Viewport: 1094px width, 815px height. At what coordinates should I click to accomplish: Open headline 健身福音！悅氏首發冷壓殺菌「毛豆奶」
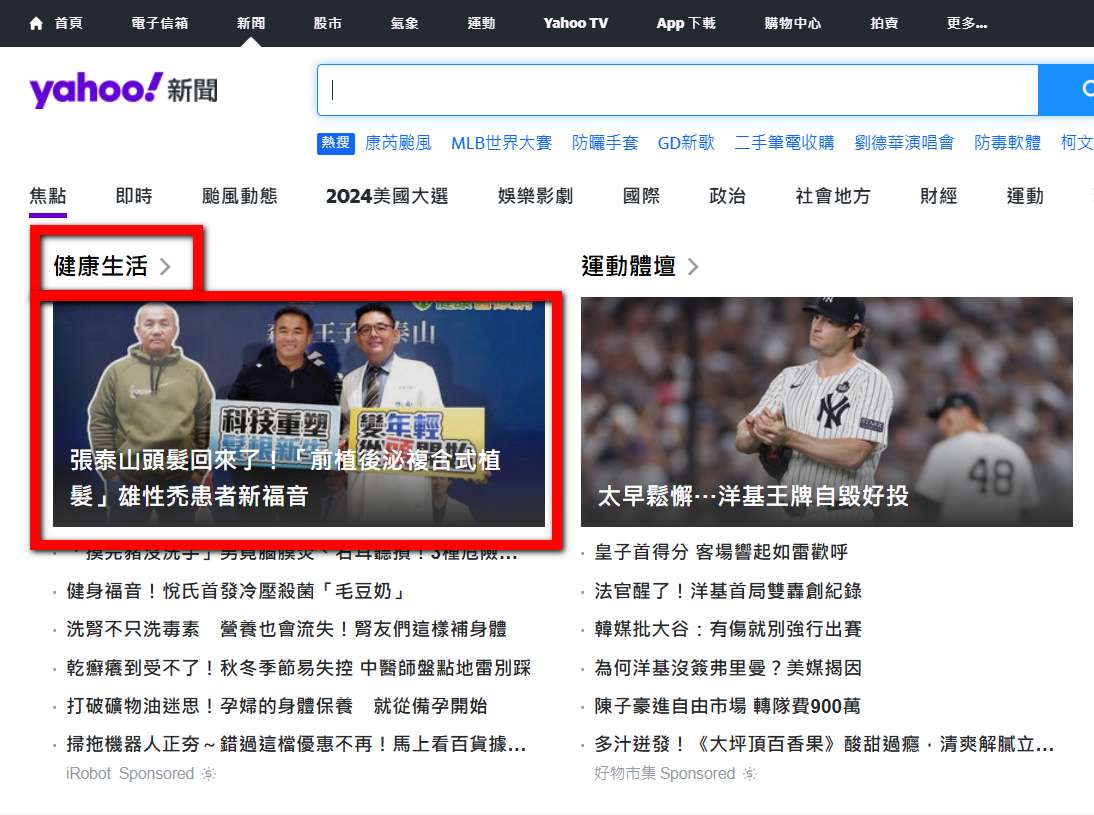[238, 591]
